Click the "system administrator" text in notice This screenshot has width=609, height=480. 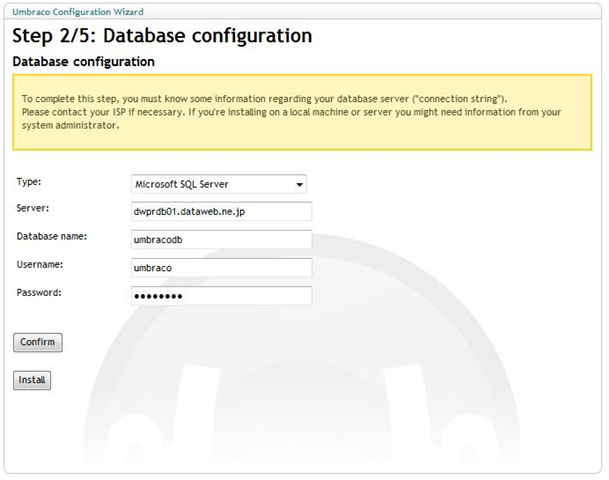(x=70, y=125)
